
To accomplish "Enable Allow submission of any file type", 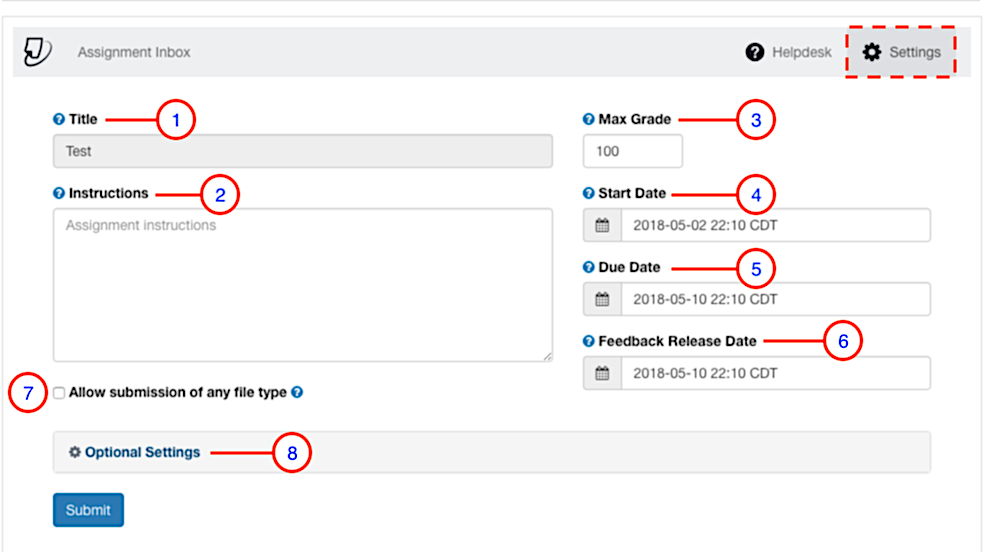I will [x=59, y=393].
